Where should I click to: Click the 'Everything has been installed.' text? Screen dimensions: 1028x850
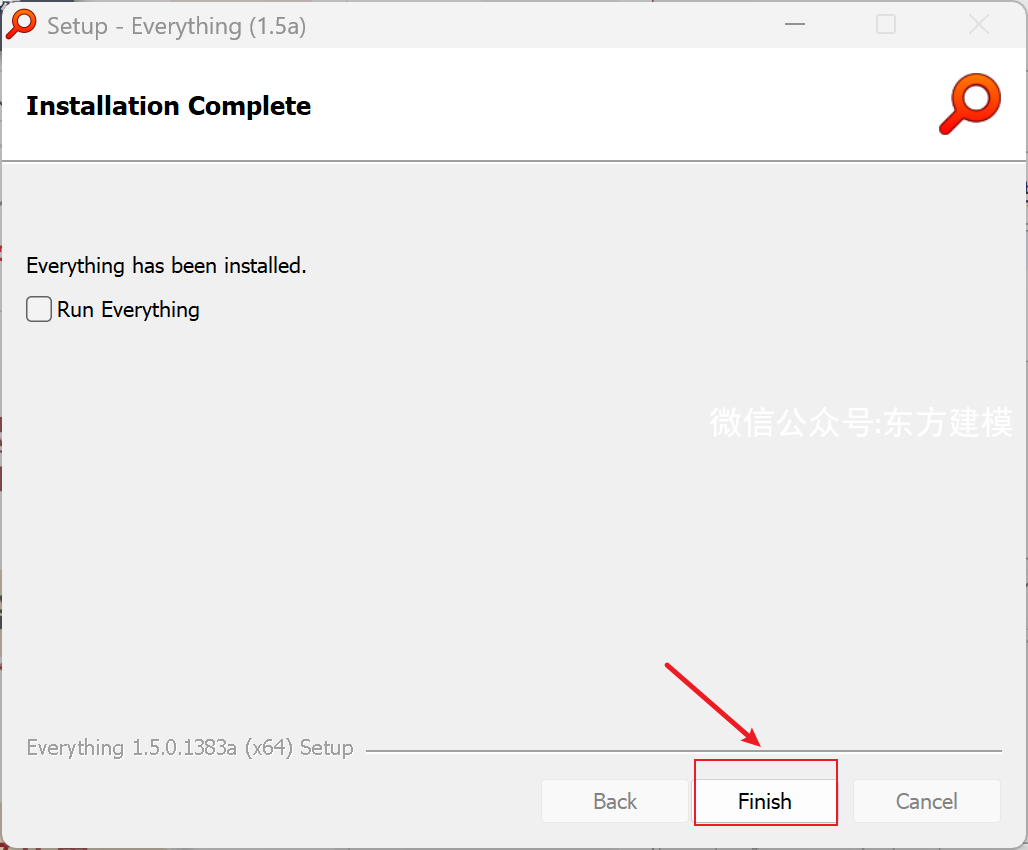pyautogui.click(x=167, y=266)
